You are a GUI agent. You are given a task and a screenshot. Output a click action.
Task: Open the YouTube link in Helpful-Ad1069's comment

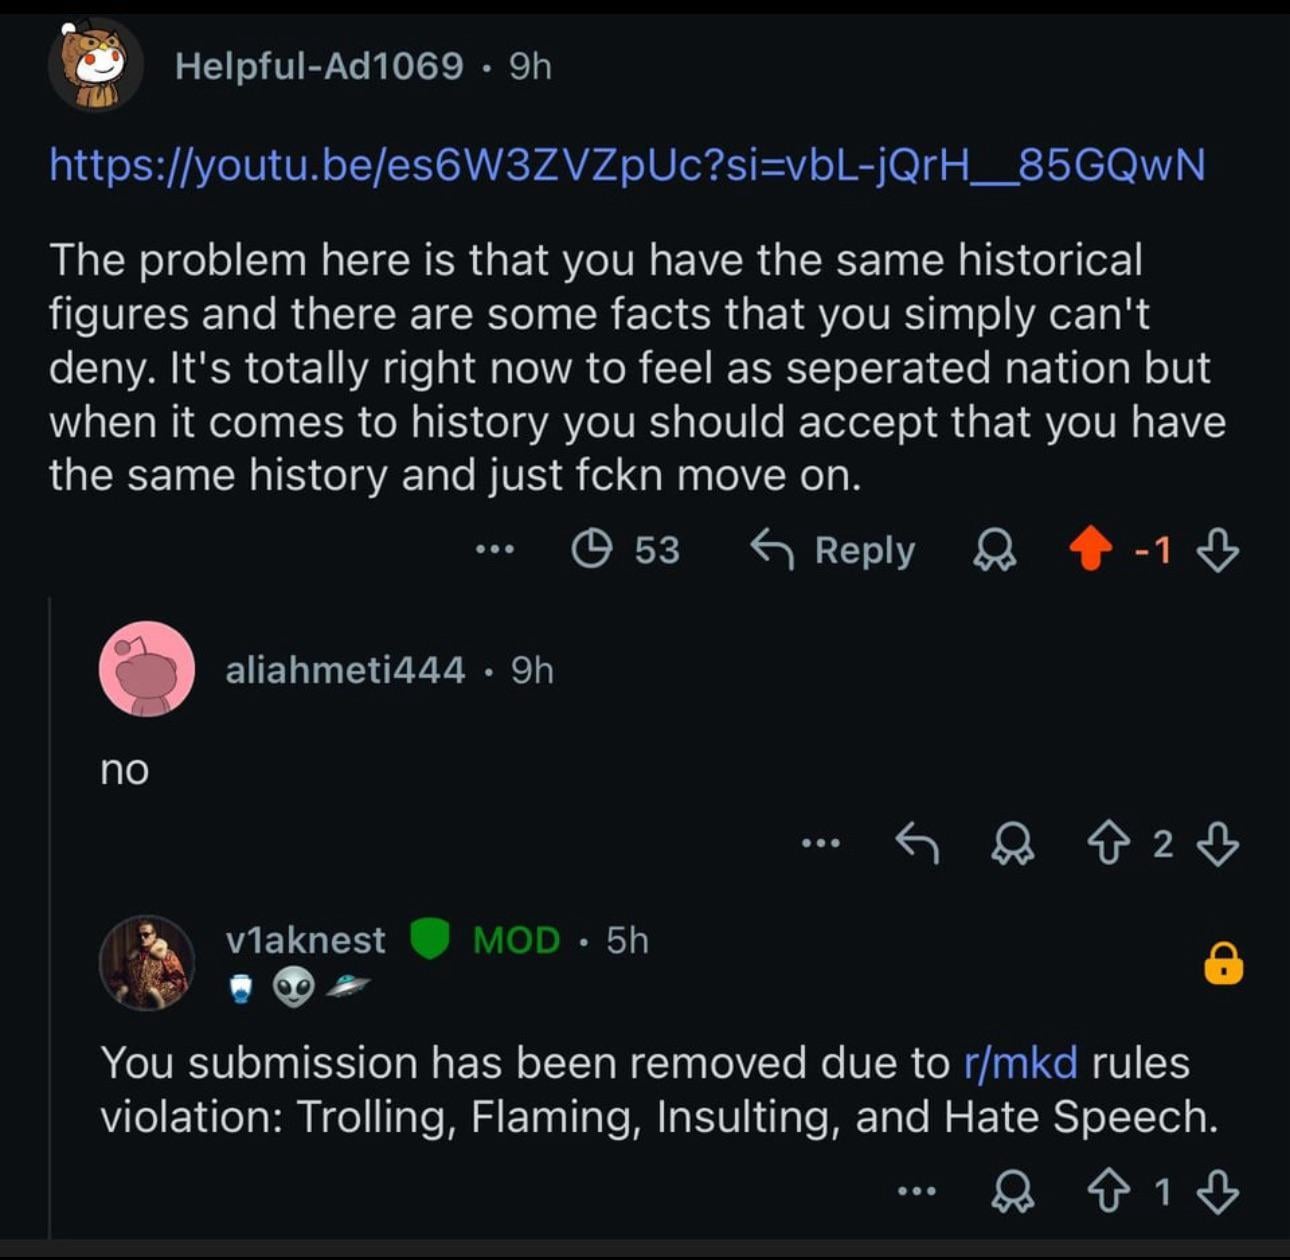(627, 165)
